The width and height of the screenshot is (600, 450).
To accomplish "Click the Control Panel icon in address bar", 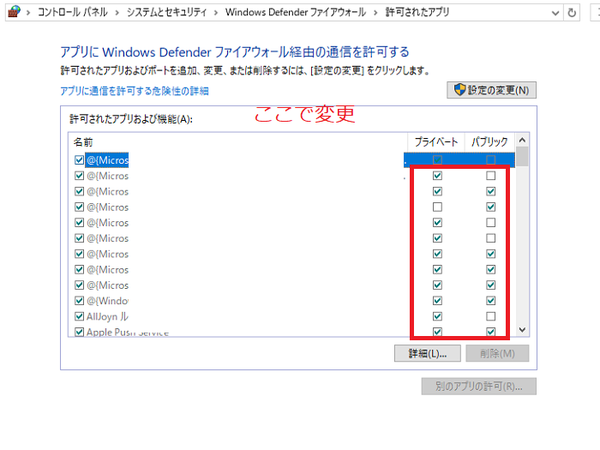I will [x=14, y=12].
